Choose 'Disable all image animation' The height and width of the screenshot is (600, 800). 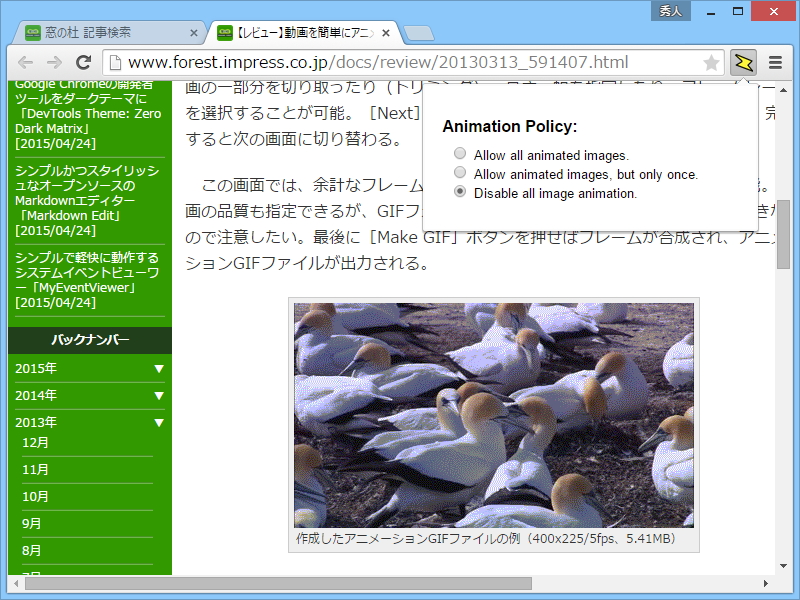459,191
